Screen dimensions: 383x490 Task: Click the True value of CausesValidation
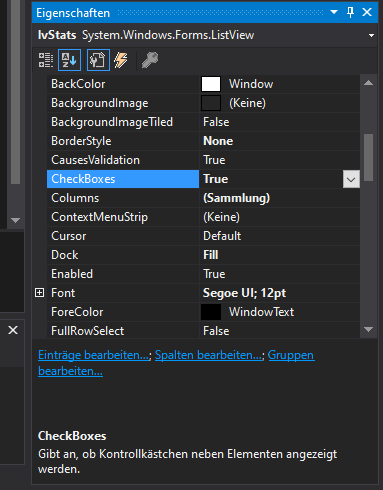(x=214, y=160)
